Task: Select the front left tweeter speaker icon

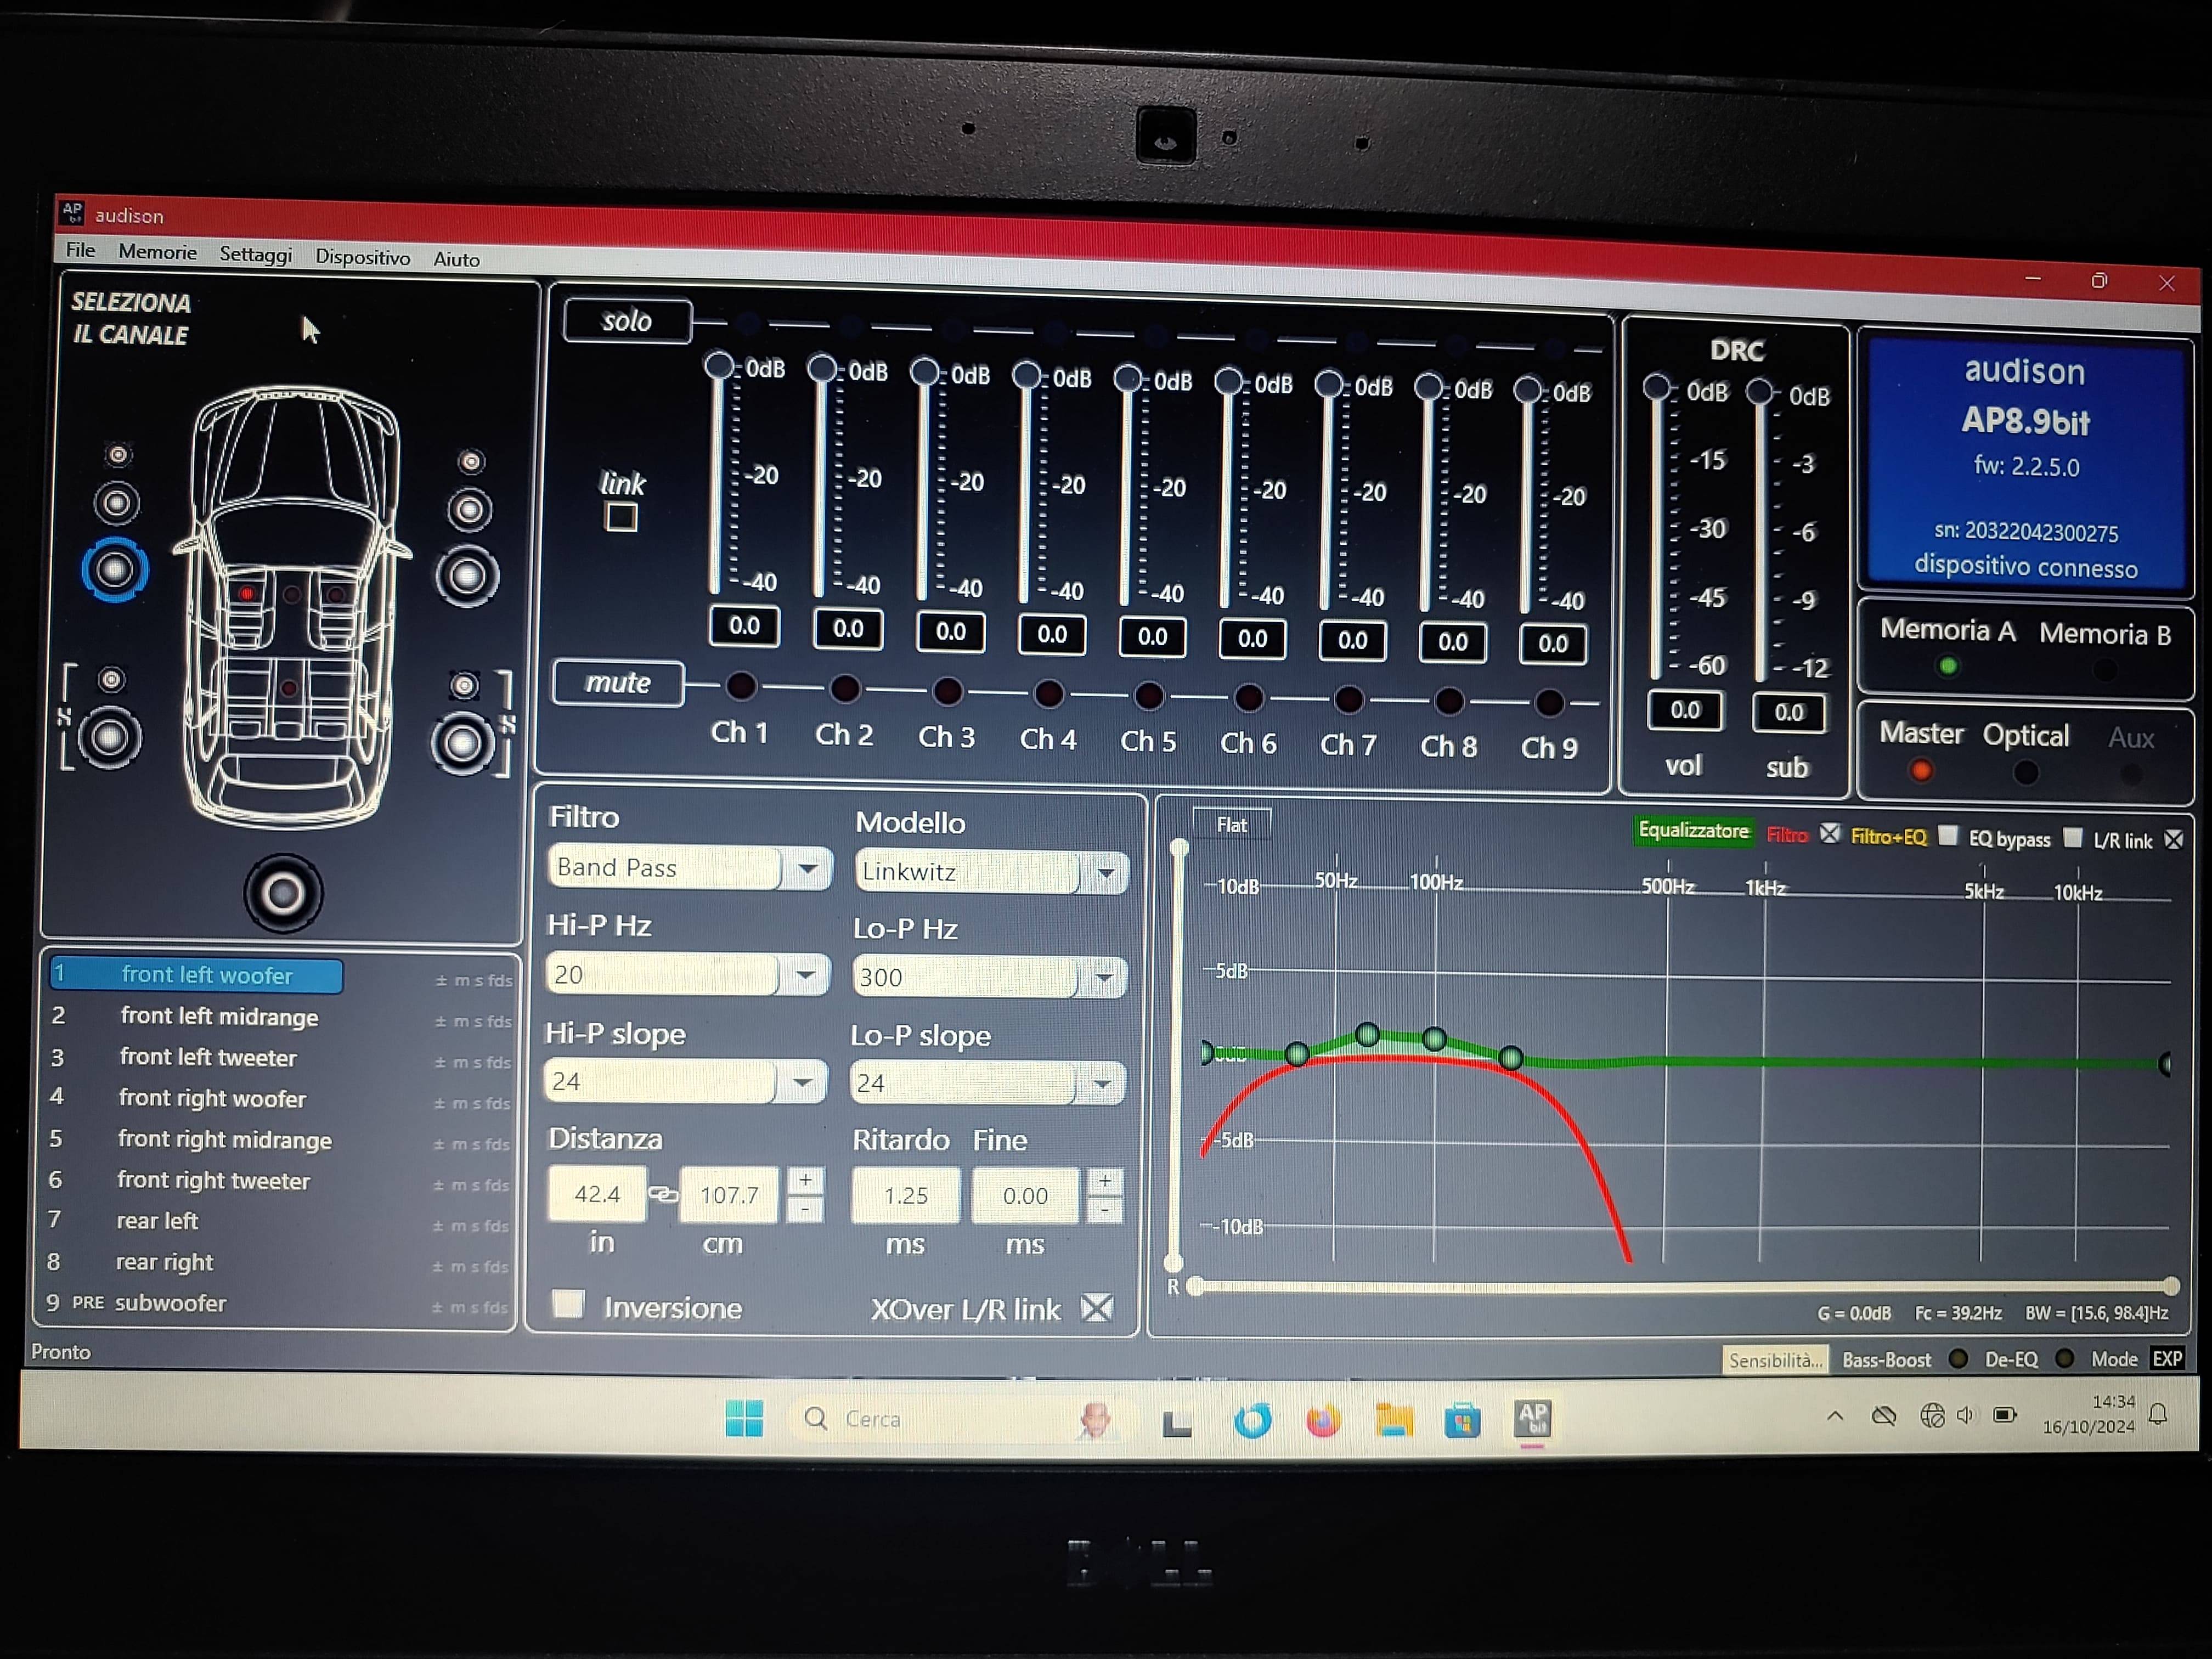Action: click(x=118, y=455)
